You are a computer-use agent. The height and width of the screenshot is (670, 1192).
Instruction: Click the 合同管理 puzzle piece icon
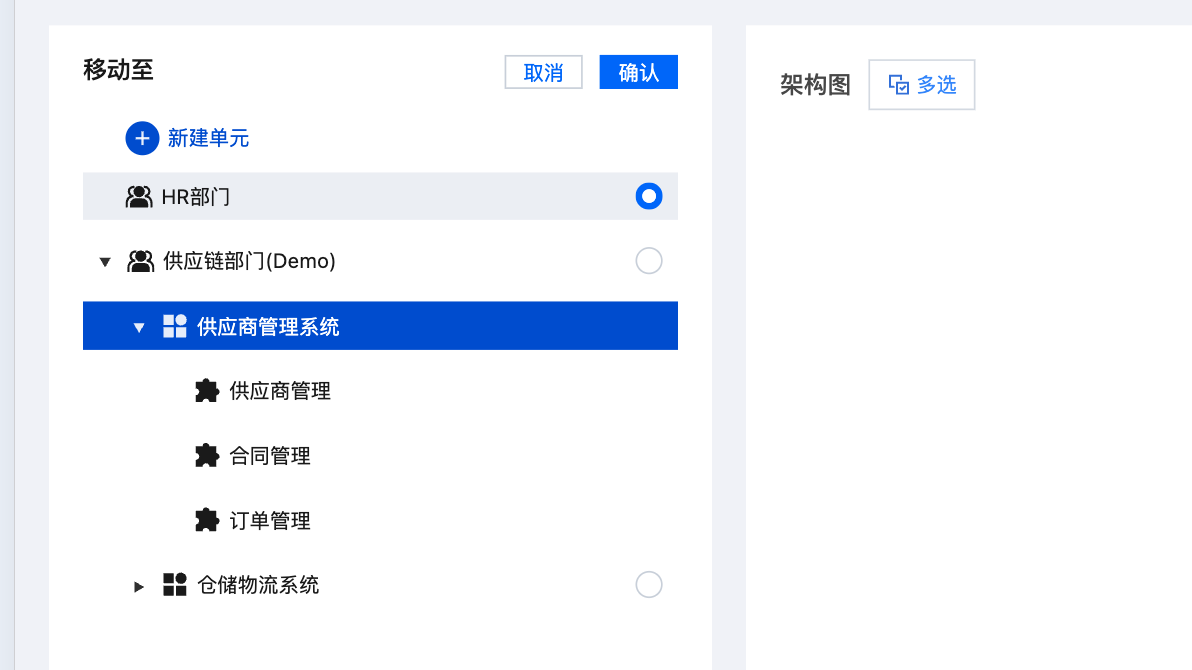[206, 456]
